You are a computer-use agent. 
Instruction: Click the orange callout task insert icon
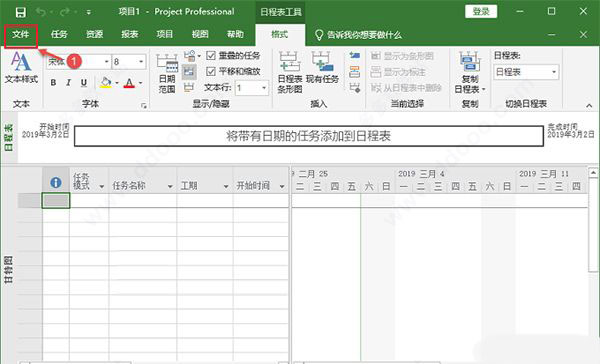pos(355,72)
